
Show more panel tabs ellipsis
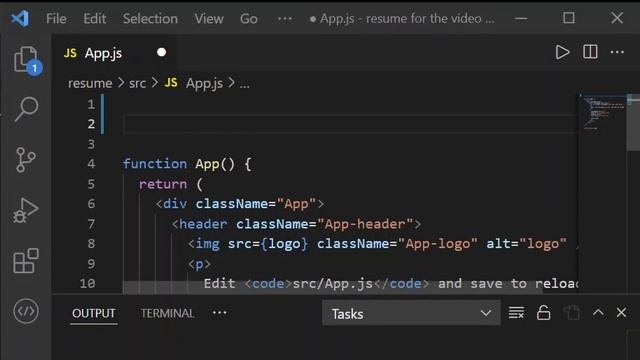pos(220,313)
